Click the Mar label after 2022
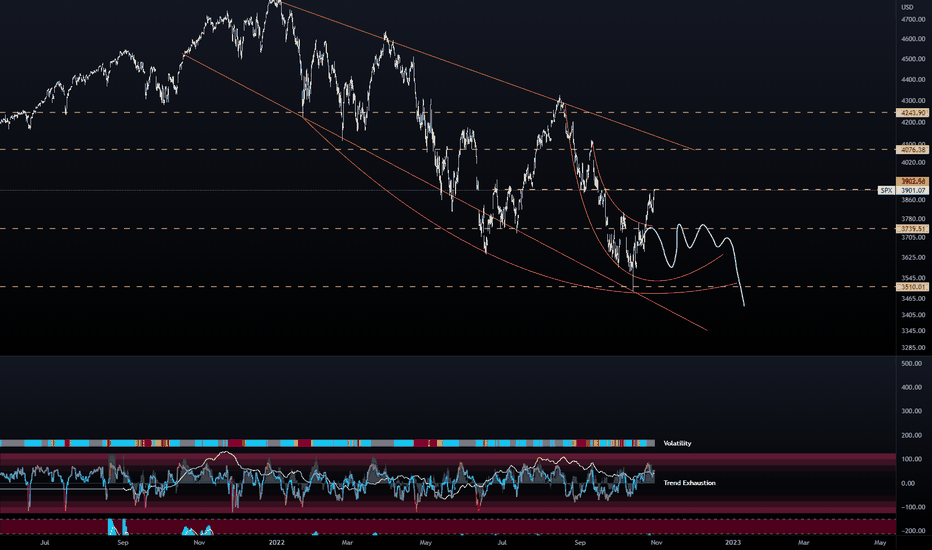Image resolution: width=932 pixels, height=550 pixels. click(x=347, y=542)
